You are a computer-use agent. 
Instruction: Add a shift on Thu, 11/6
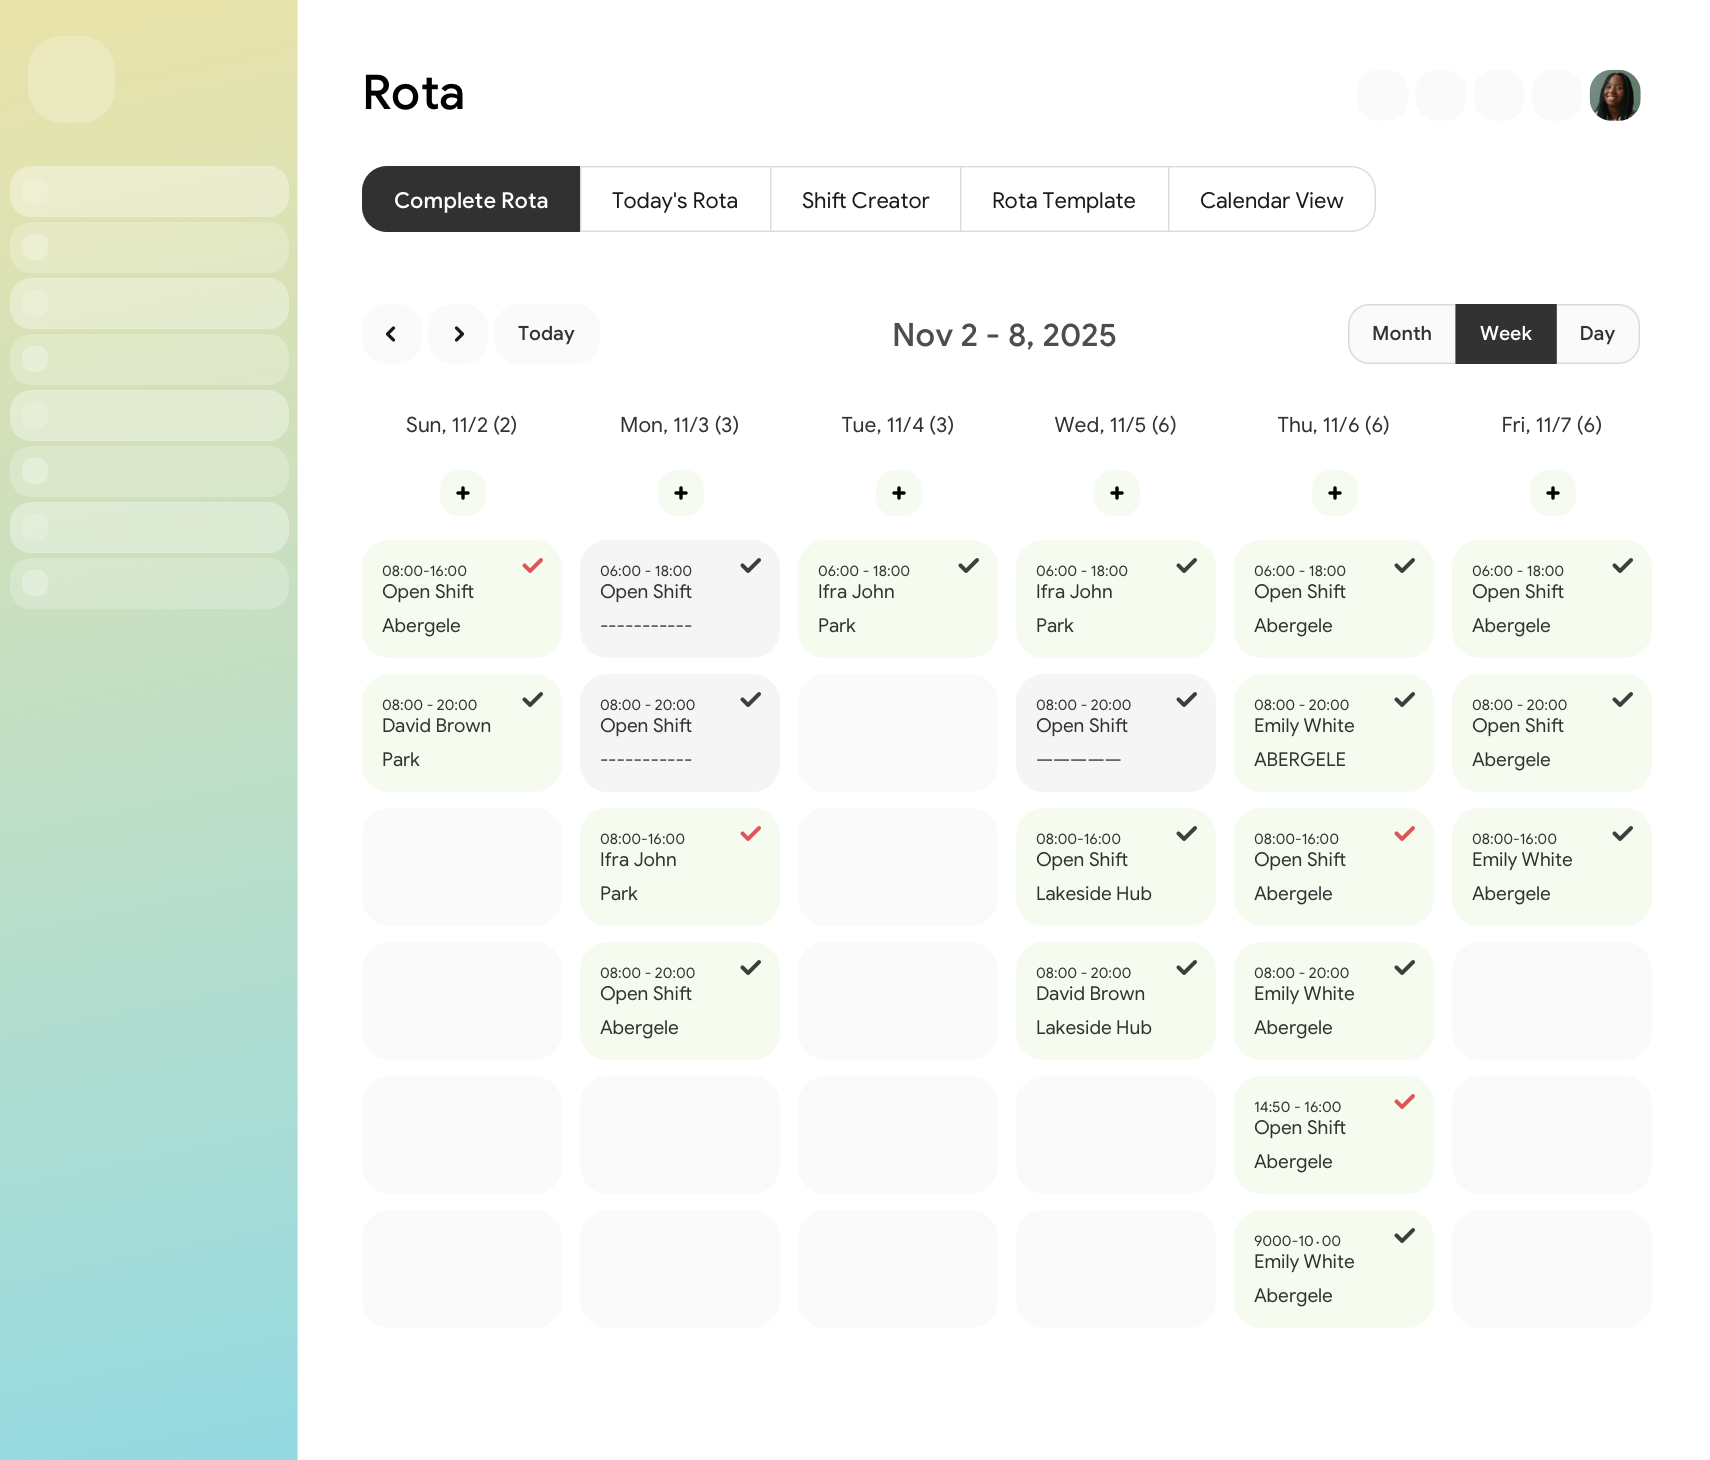coord(1333,492)
